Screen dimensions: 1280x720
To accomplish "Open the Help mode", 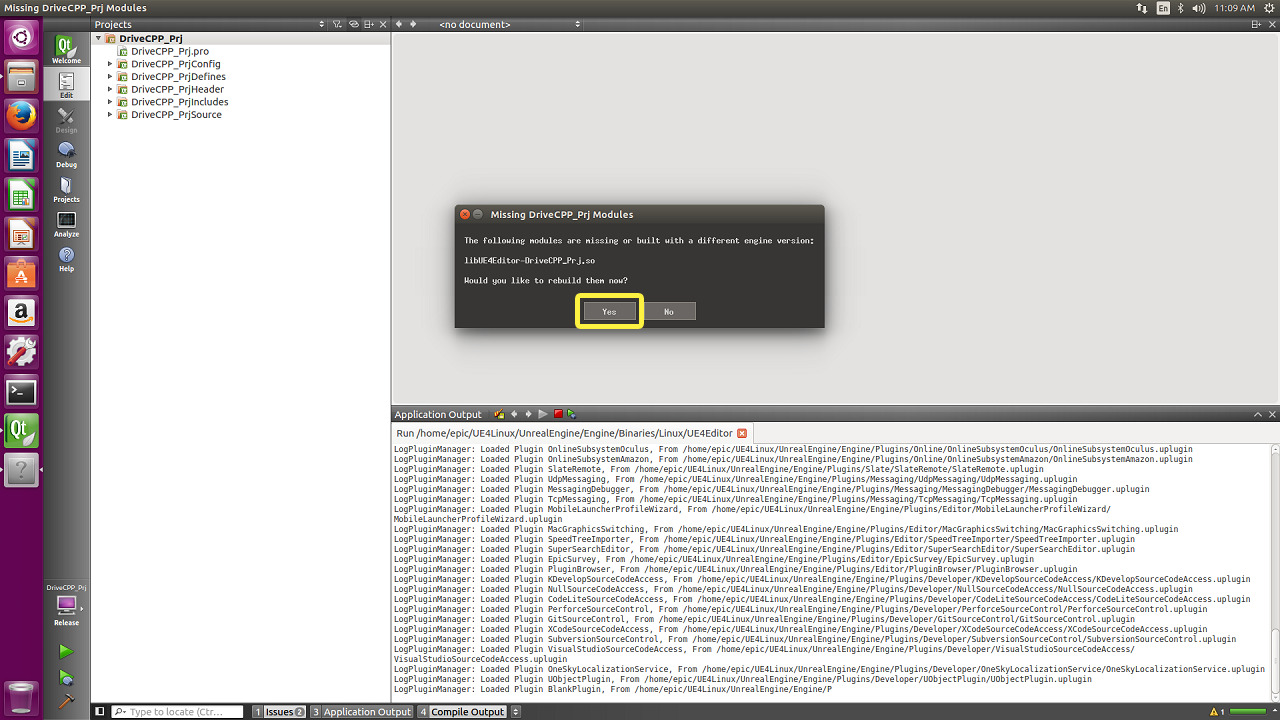I will tap(66, 259).
